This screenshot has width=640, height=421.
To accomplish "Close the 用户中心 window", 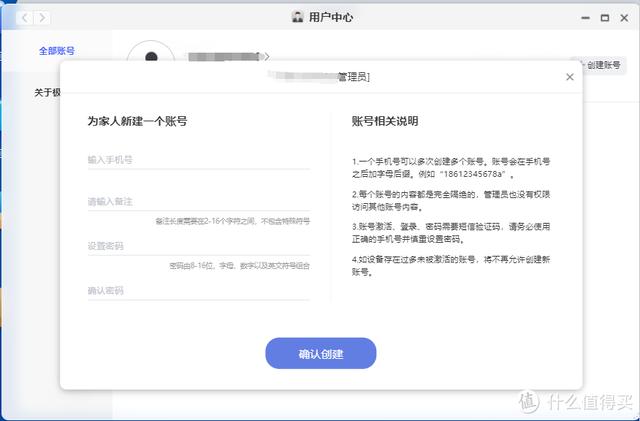I will [624, 18].
